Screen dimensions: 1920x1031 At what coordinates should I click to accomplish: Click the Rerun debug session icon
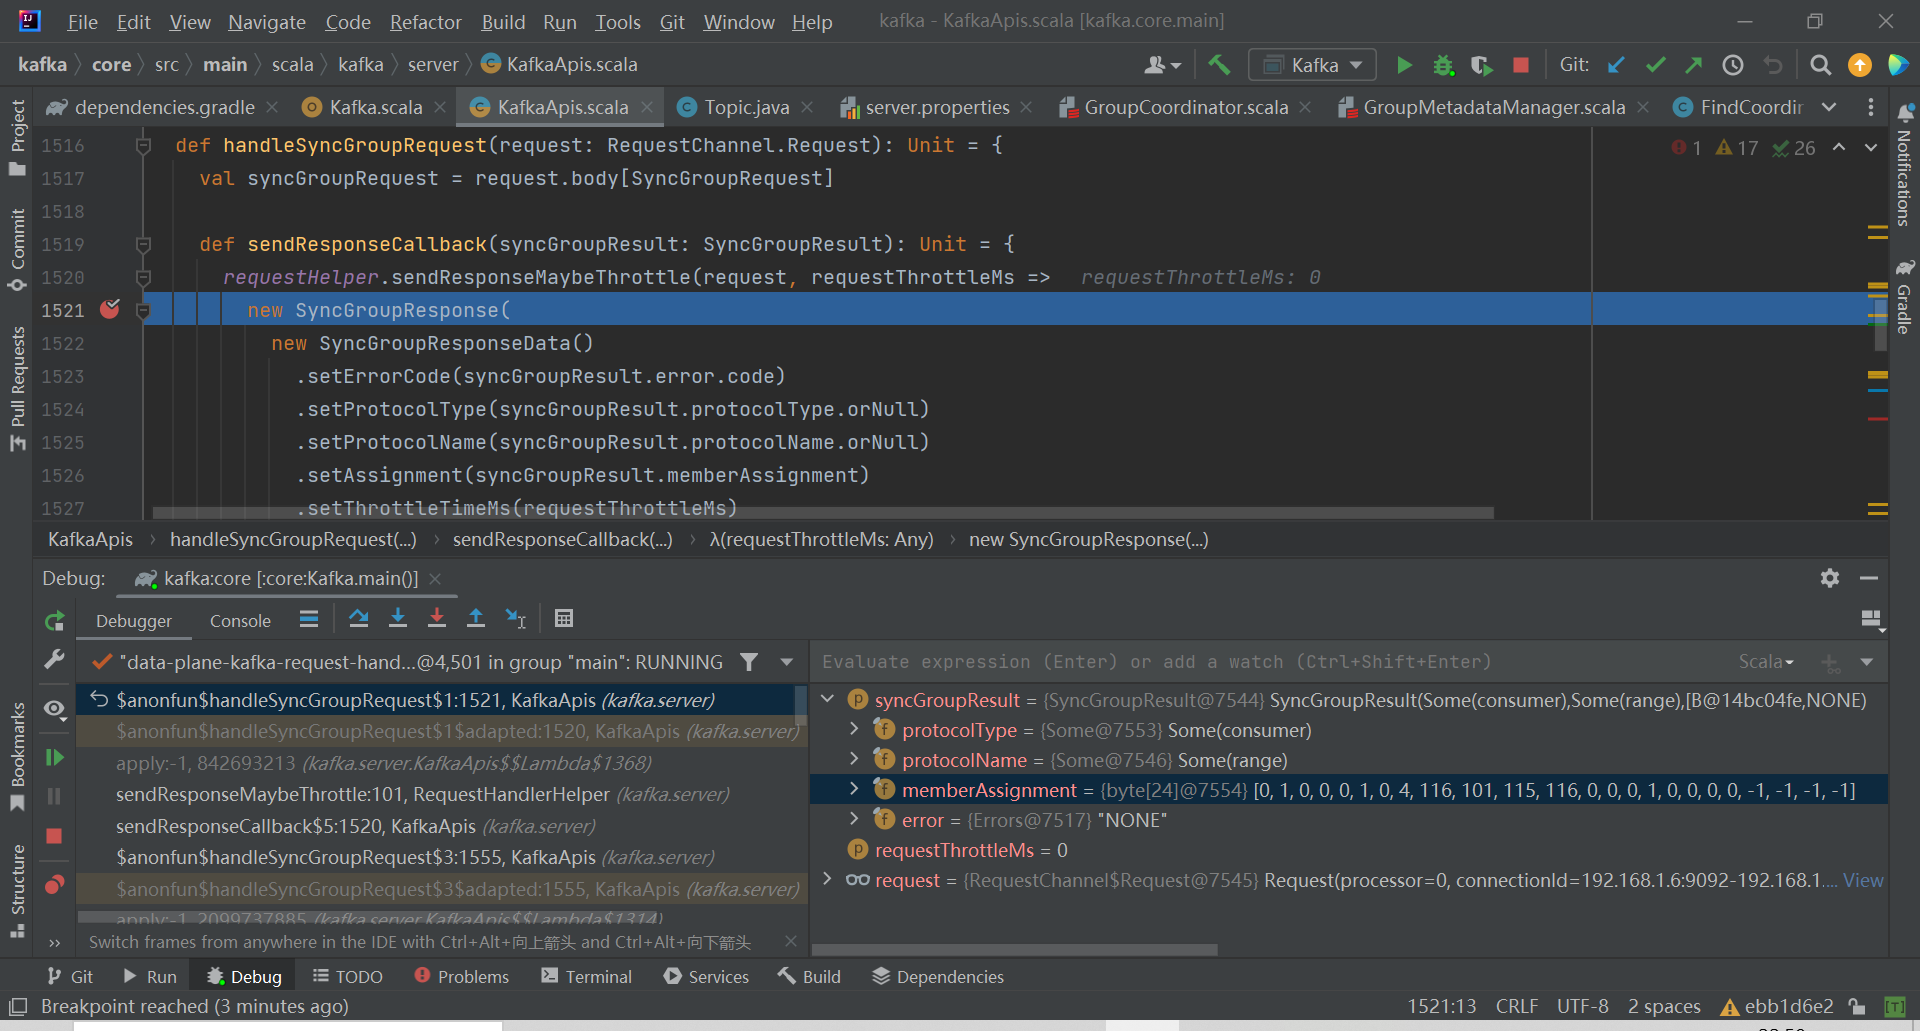click(x=55, y=621)
